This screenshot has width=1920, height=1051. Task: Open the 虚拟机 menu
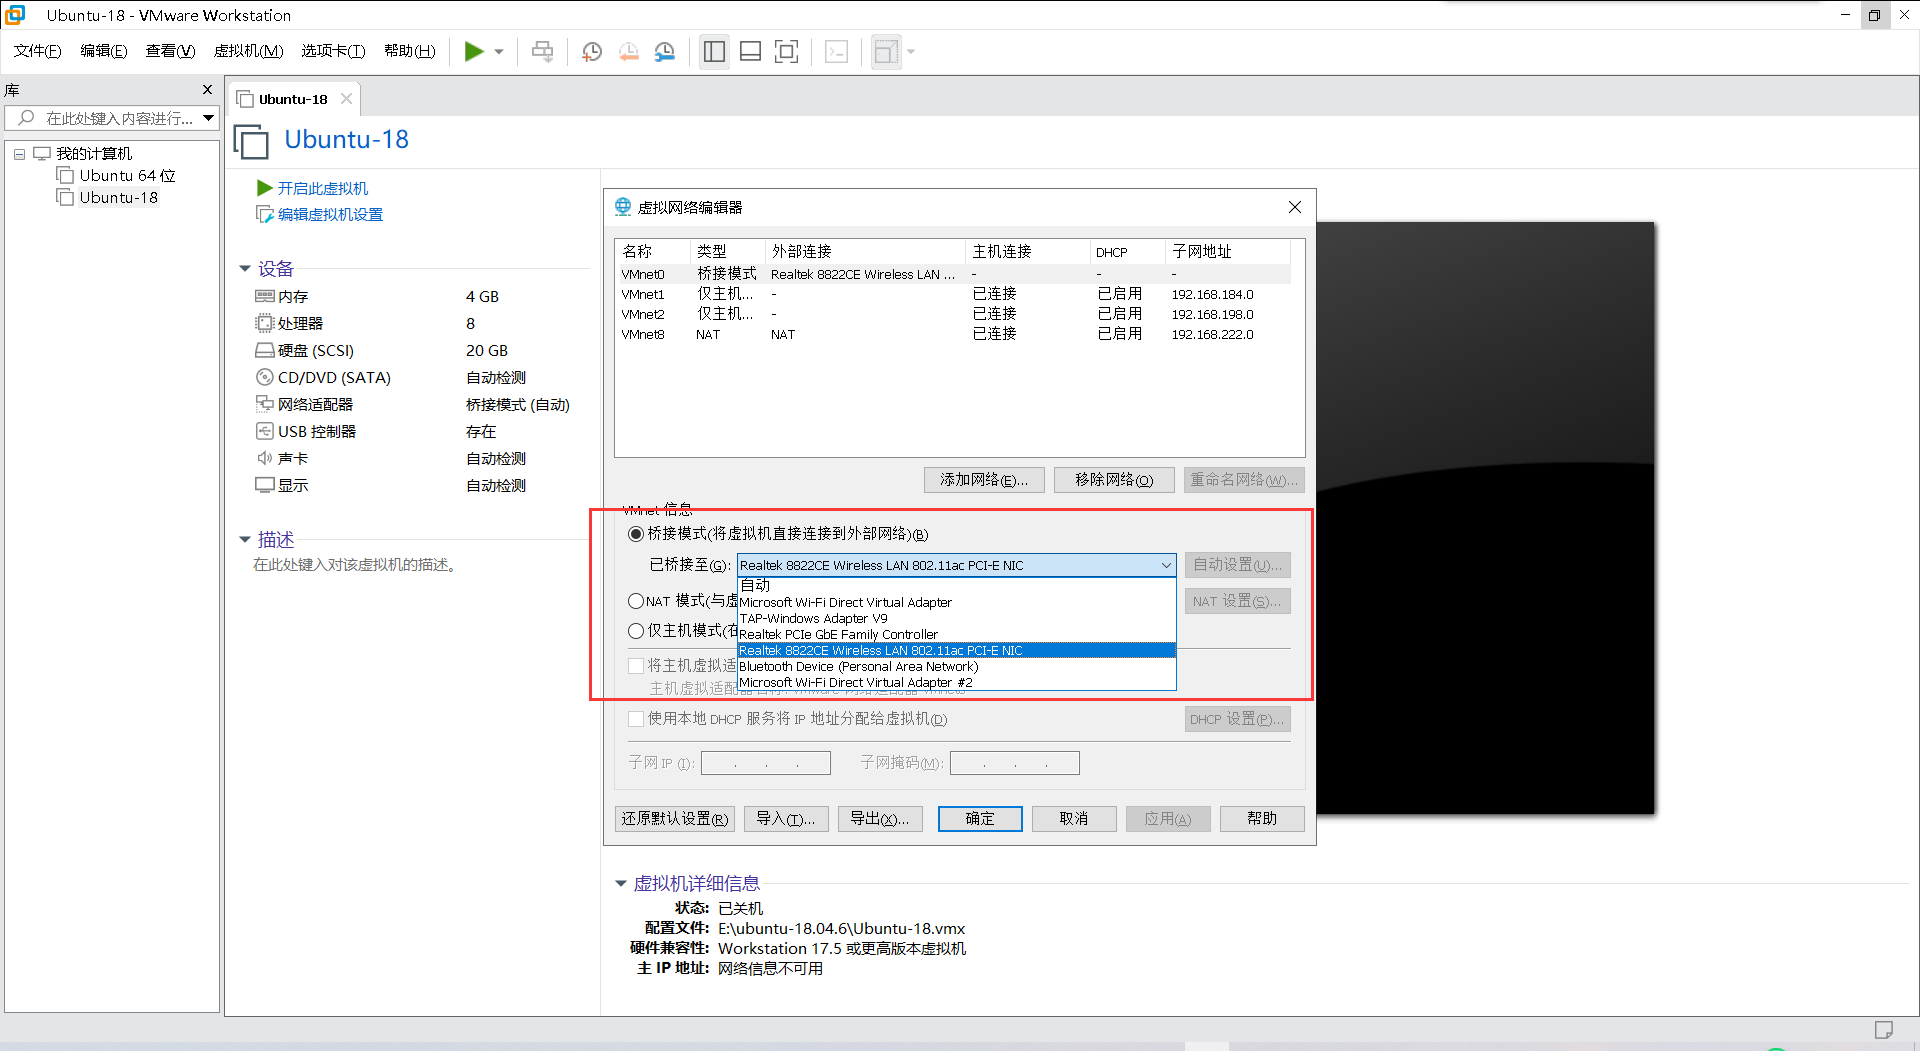pyautogui.click(x=248, y=51)
